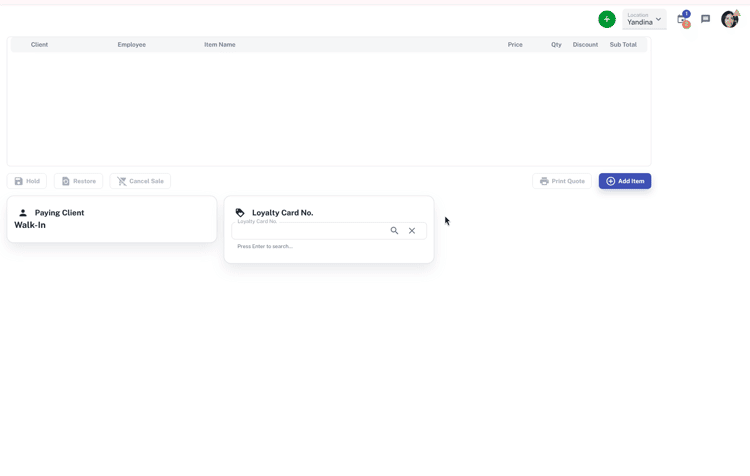Open the calendar notifications icon
The width and height of the screenshot is (750, 476).
683,19
